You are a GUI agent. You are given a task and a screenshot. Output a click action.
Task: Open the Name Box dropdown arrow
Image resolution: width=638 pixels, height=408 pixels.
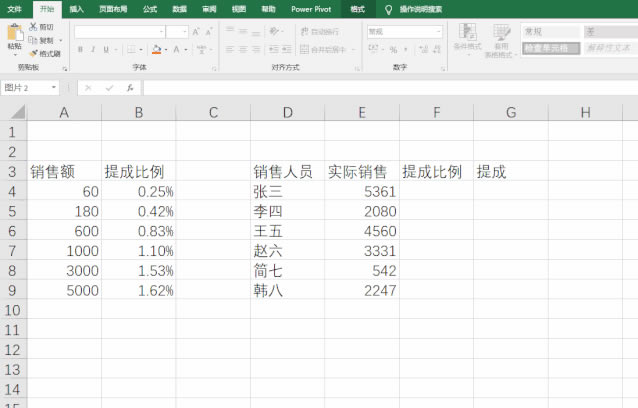point(53,87)
